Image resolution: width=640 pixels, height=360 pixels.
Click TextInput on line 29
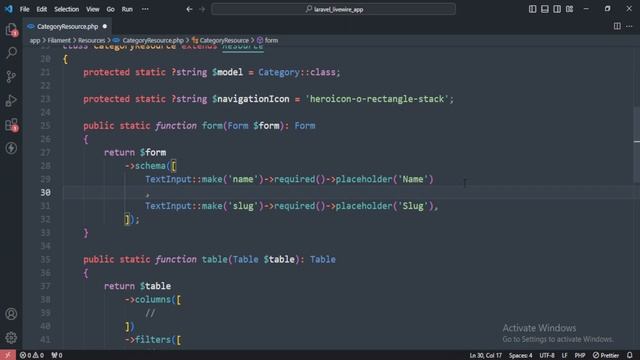pos(168,179)
